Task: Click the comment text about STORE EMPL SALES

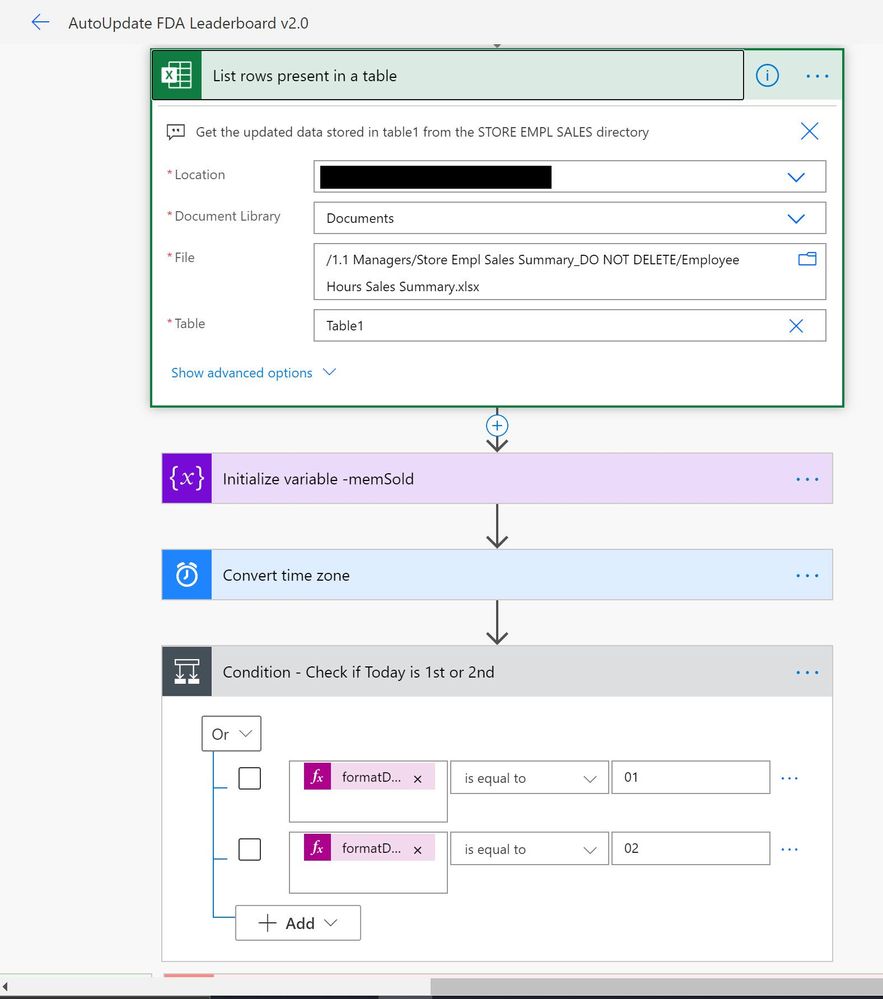Action: (422, 132)
